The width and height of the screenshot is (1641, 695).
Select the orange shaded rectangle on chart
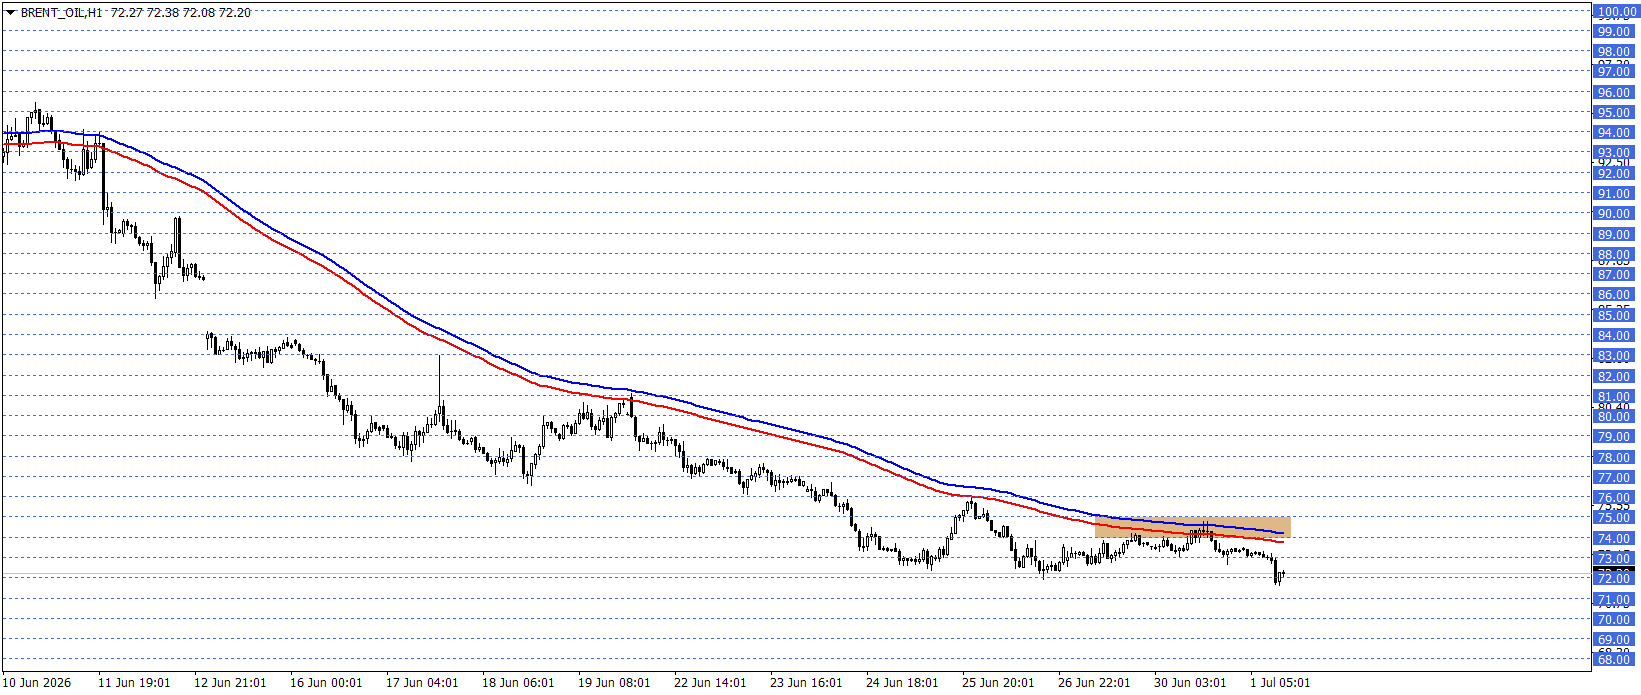click(x=1193, y=528)
